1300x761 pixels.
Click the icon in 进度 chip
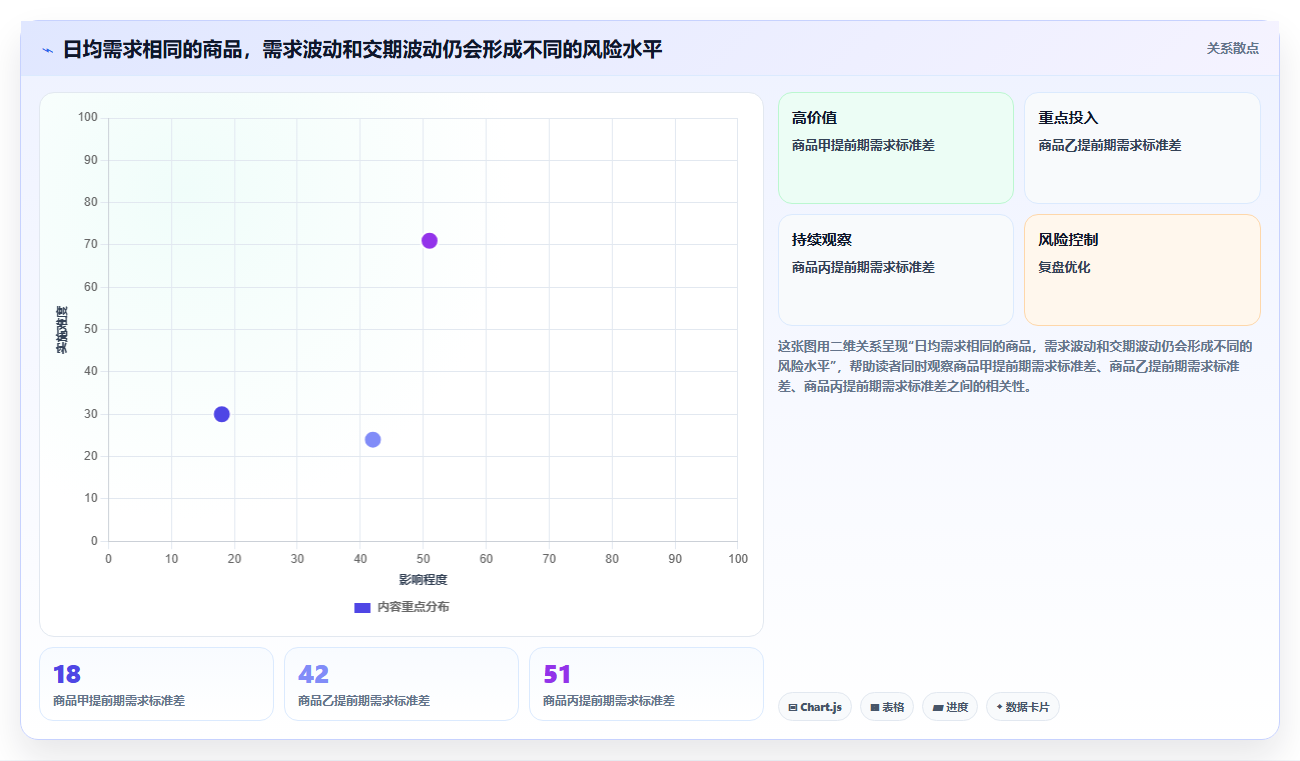point(938,707)
